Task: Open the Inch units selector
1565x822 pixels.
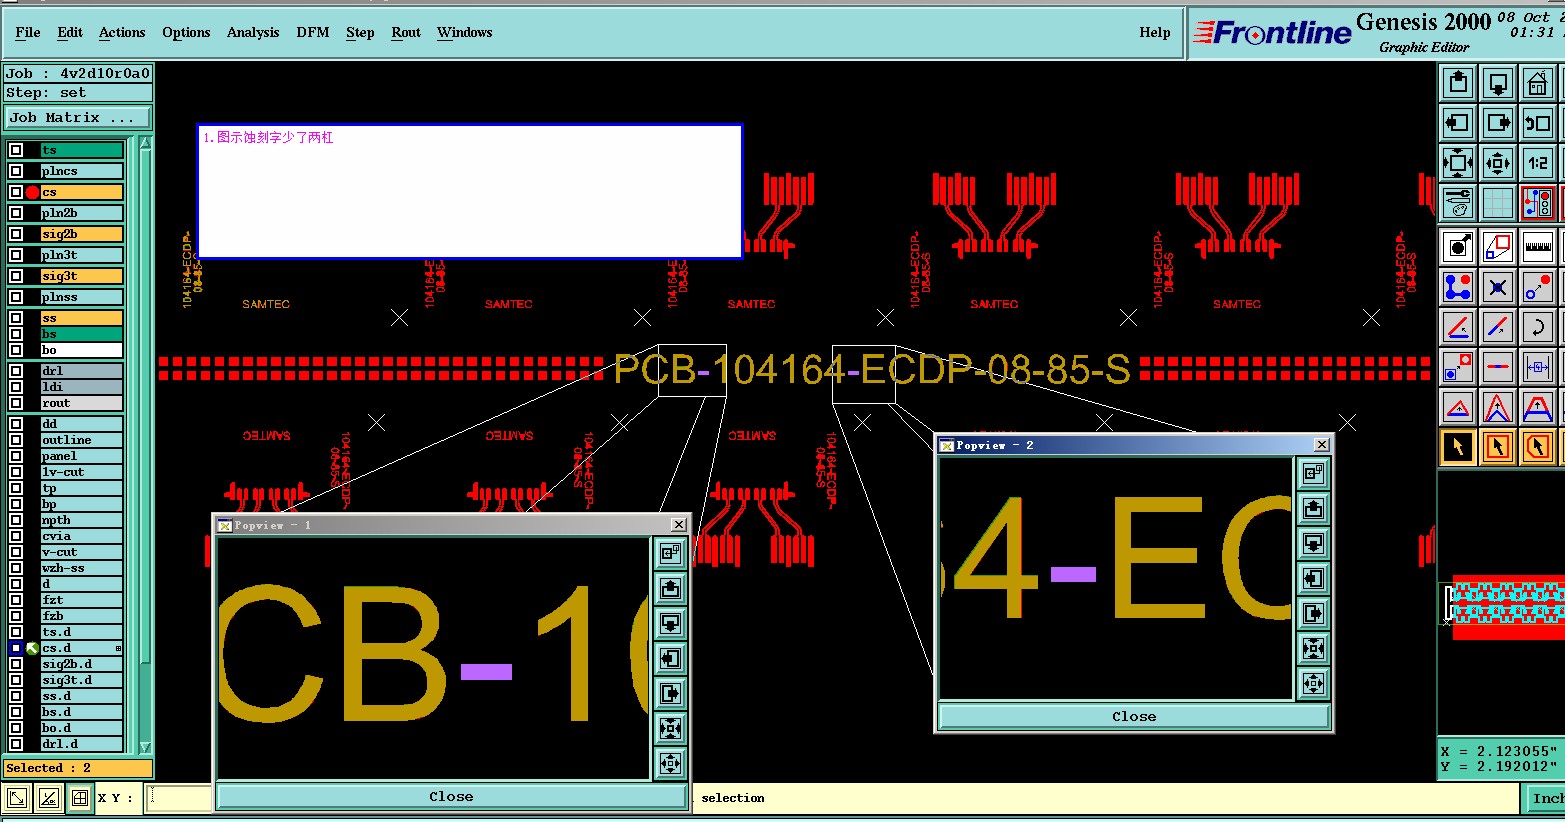Action: [1545, 798]
